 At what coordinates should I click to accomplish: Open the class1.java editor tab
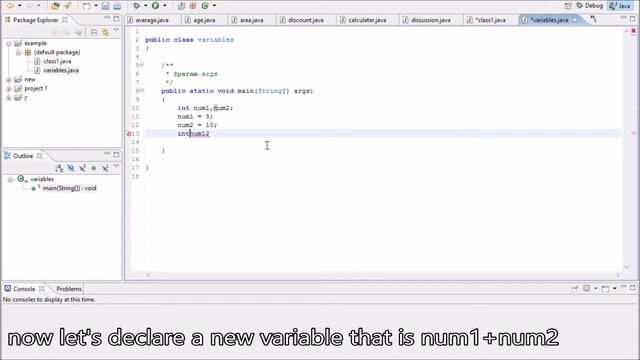[x=490, y=20]
